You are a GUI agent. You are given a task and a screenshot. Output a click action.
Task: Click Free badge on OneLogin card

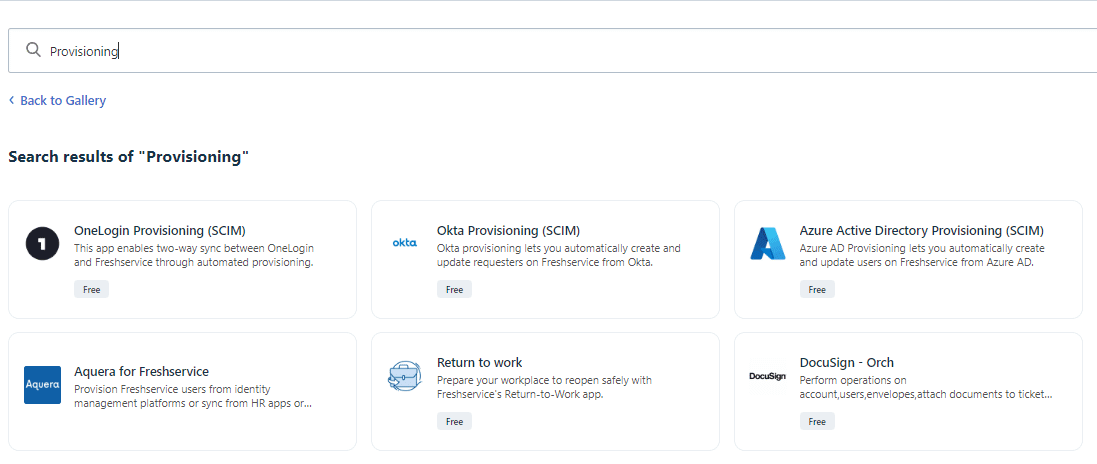92,289
